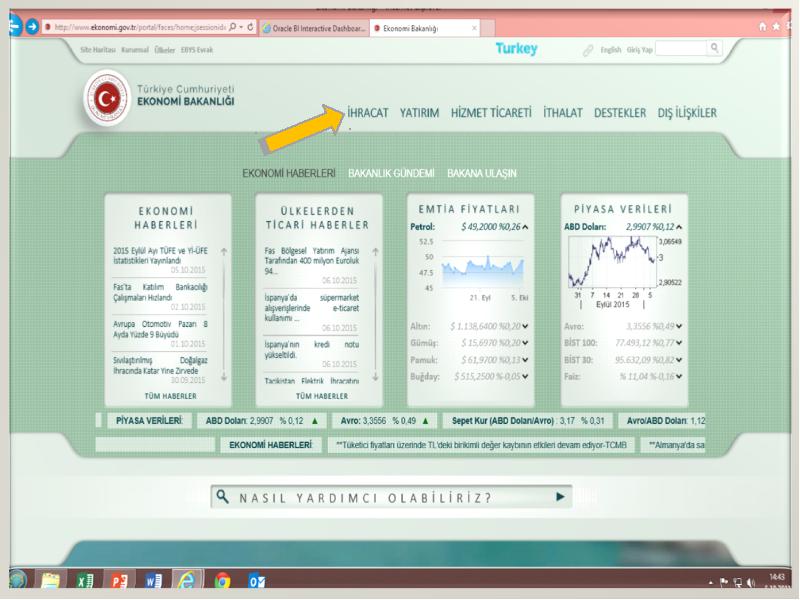Click the browser address bar URL
800x600 pixels.
pyautogui.click(x=140, y=27)
